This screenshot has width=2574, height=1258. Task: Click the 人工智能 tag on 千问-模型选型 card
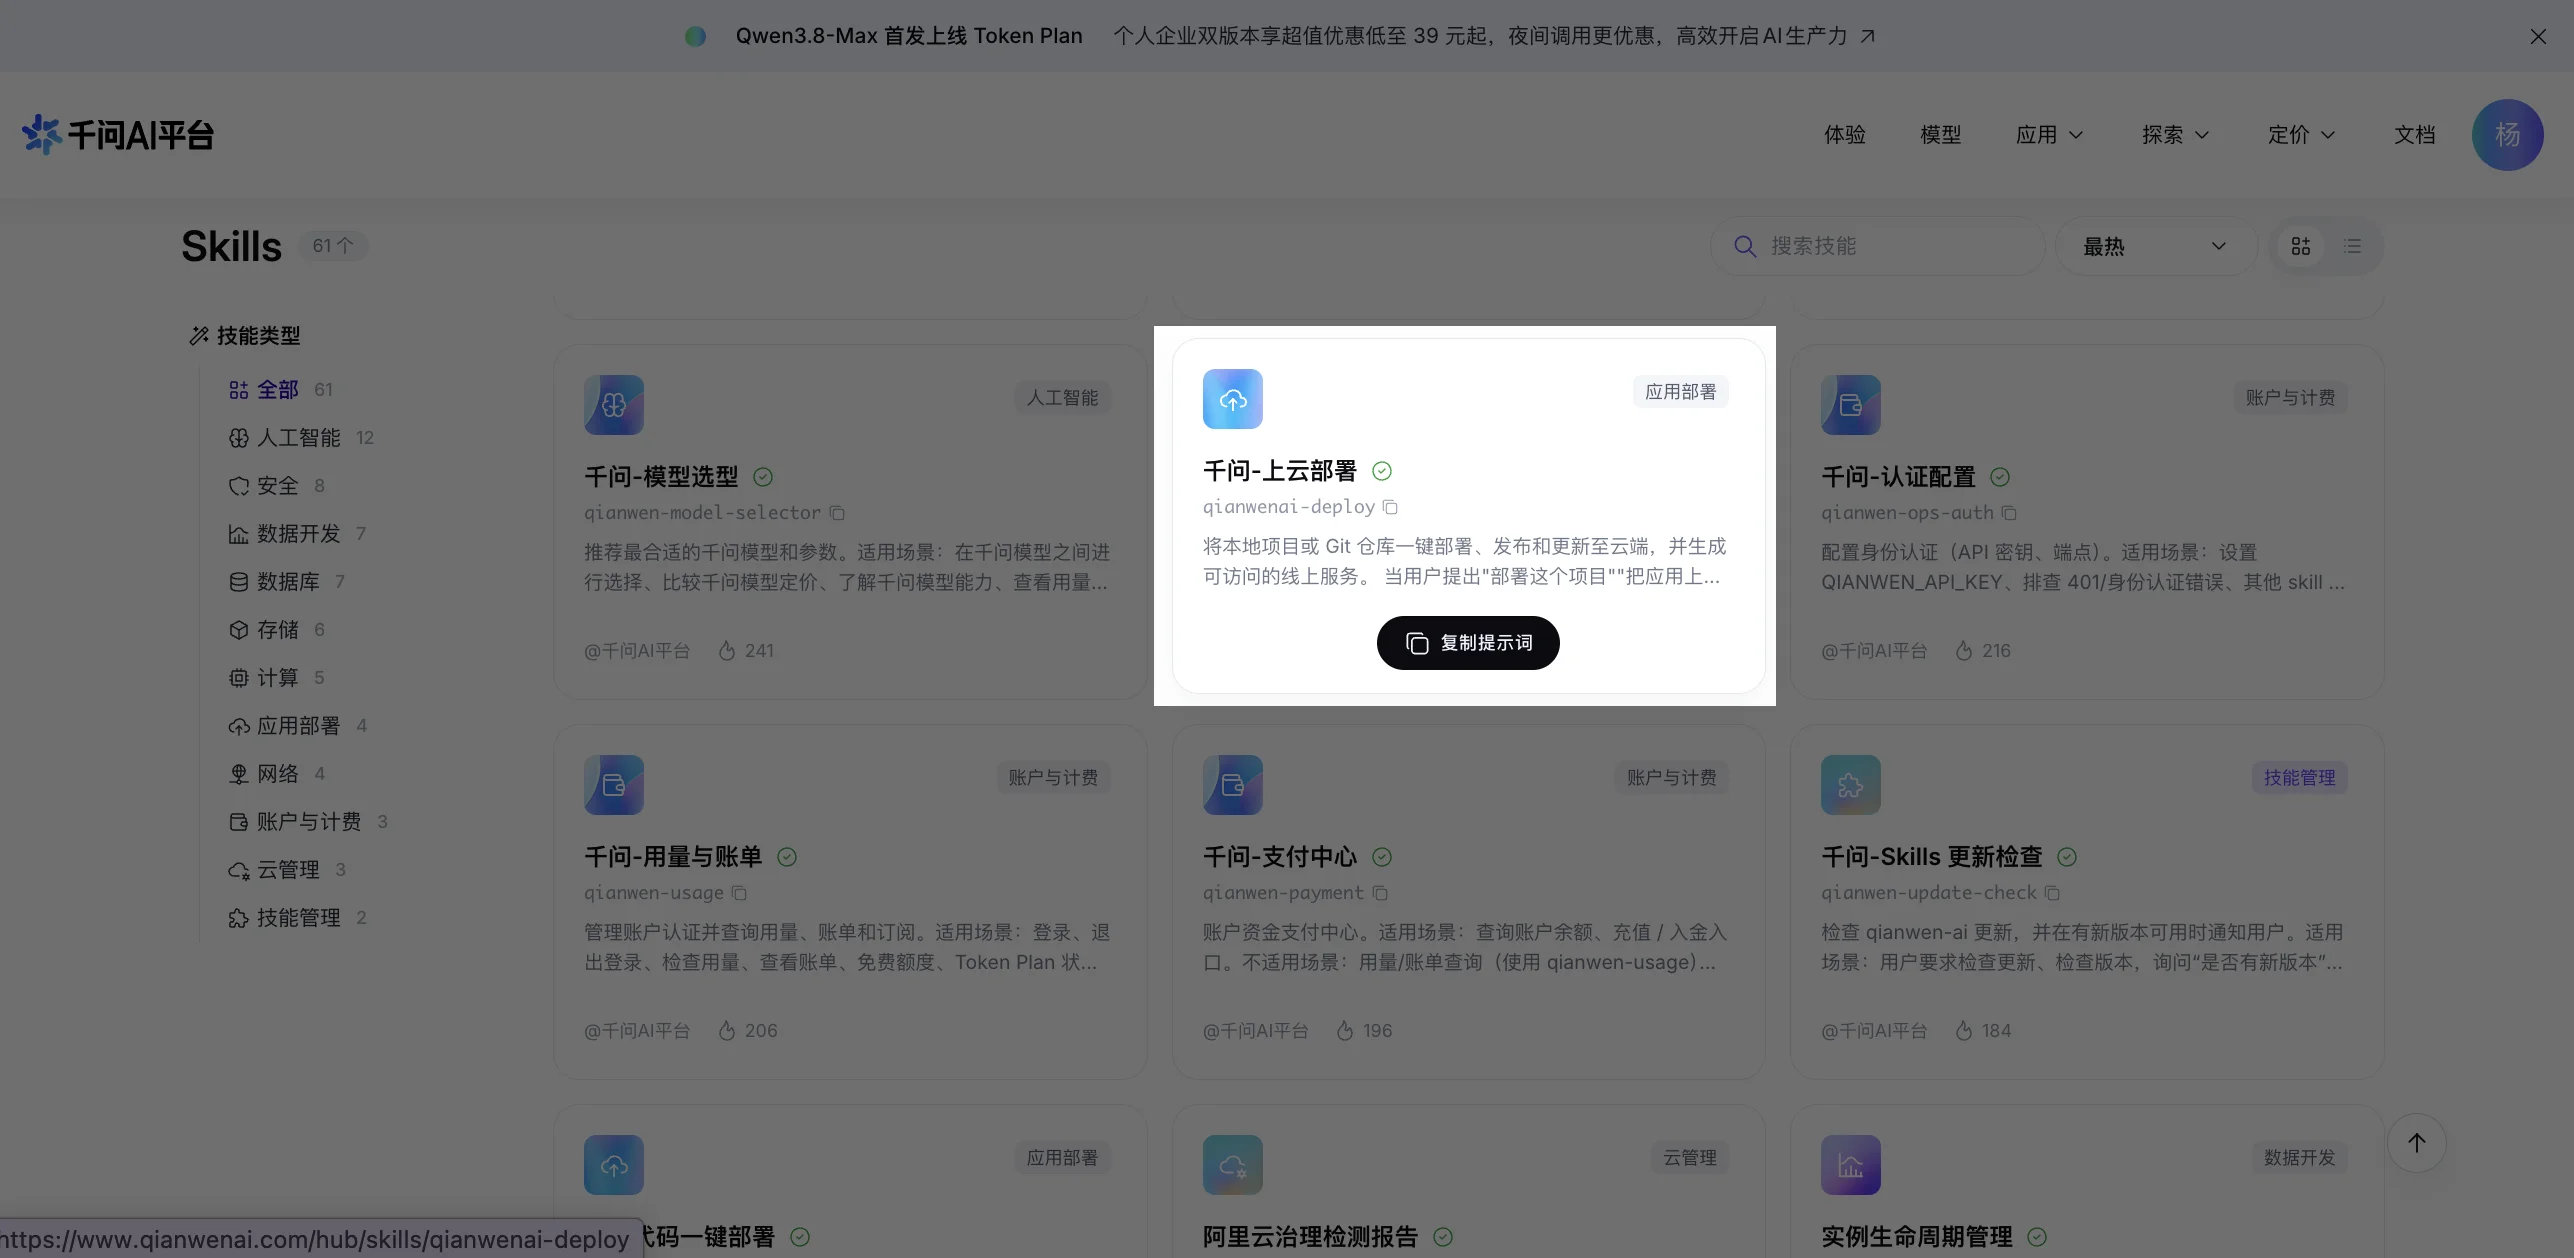1062,398
